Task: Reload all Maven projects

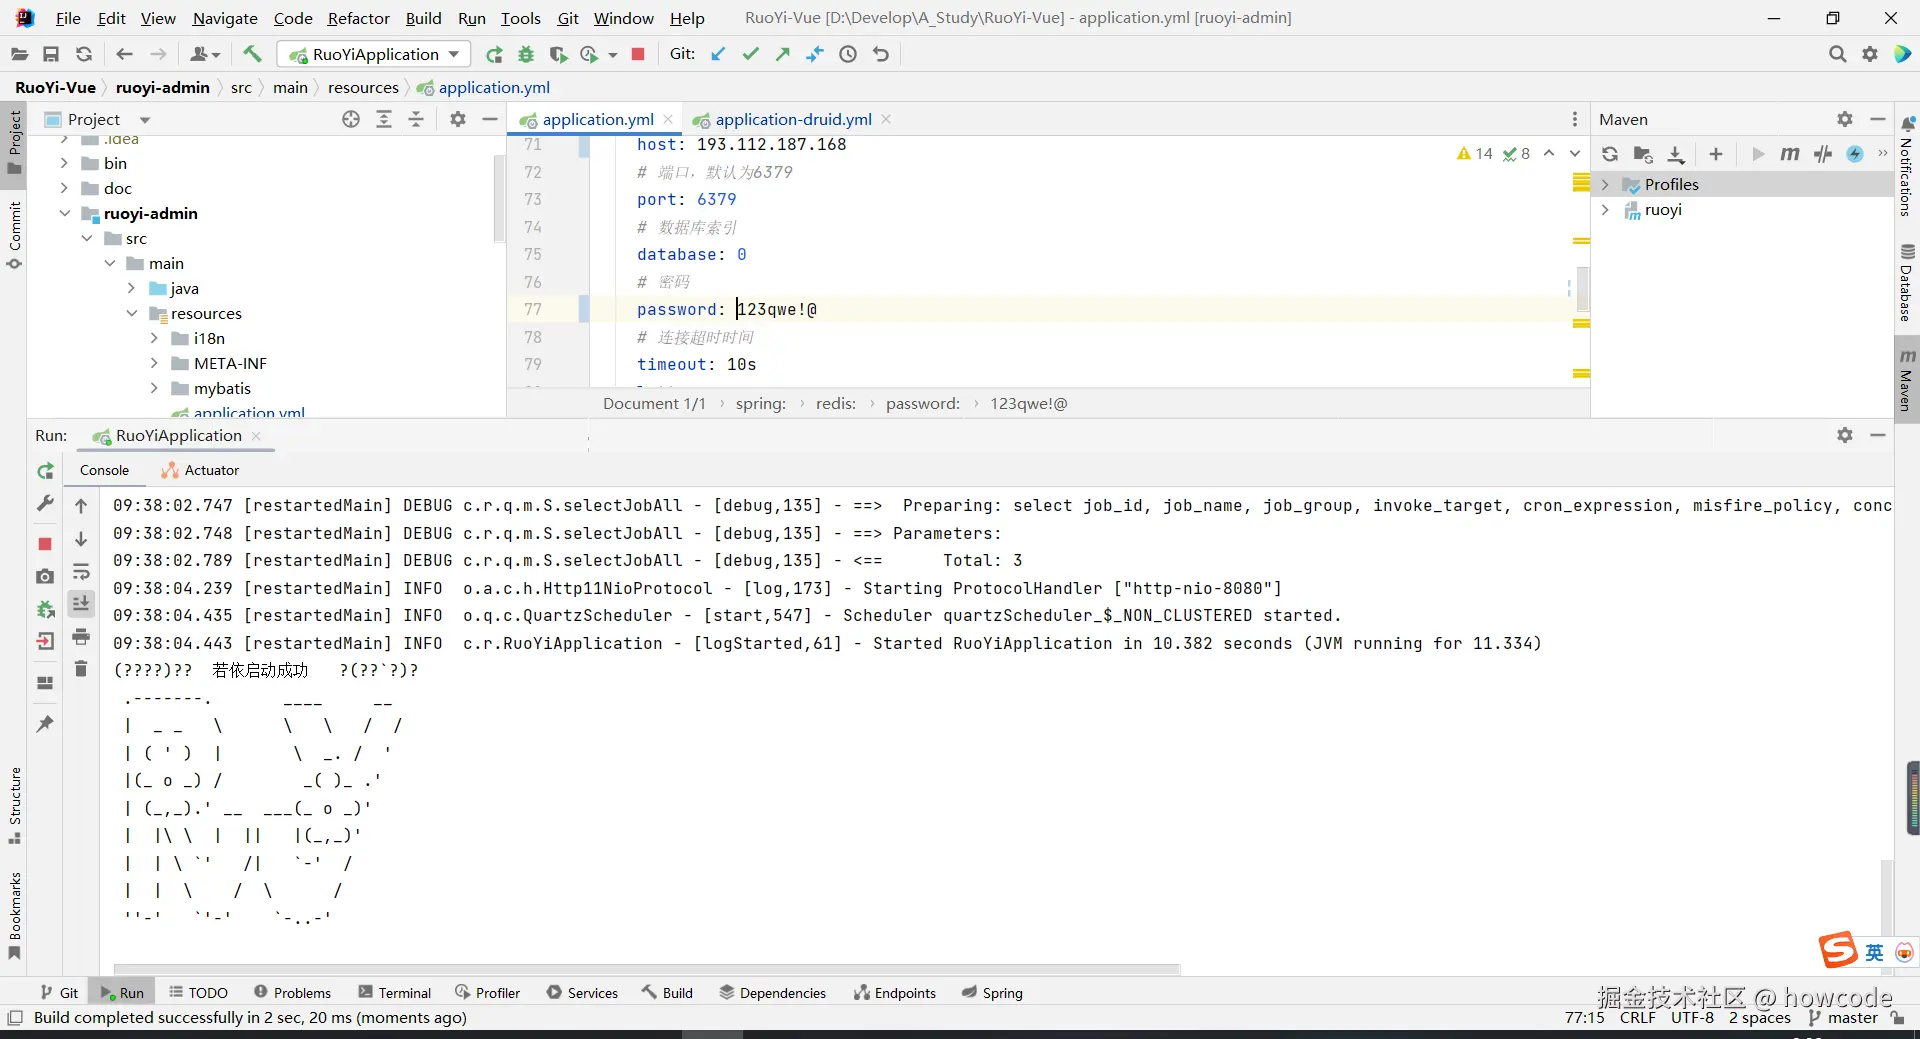Action: pyautogui.click(x=1610, y=154)
